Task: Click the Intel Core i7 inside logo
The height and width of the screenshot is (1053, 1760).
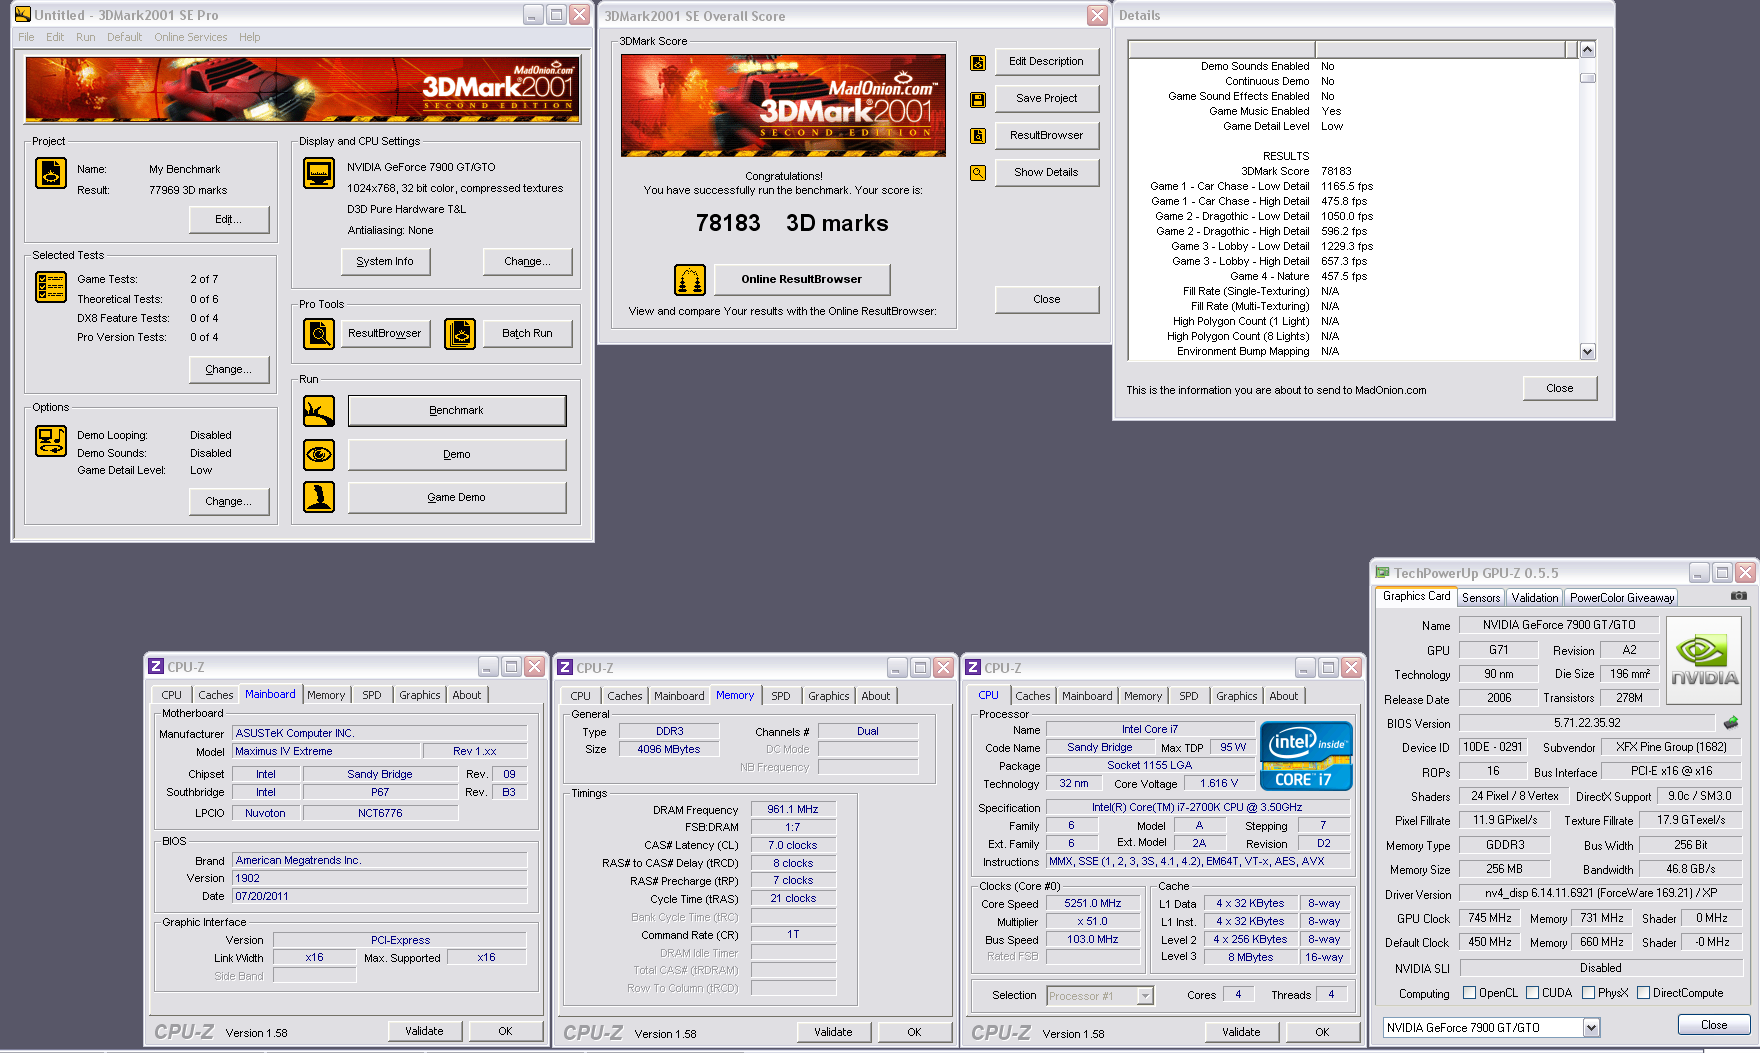Action: pyautogui.click(x=1306, y=756)
